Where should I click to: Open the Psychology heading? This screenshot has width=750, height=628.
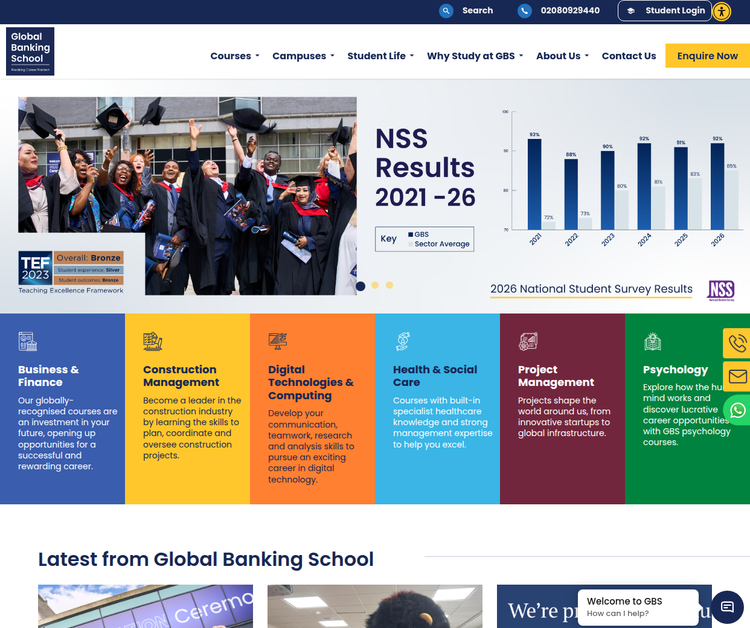[675, 370]
